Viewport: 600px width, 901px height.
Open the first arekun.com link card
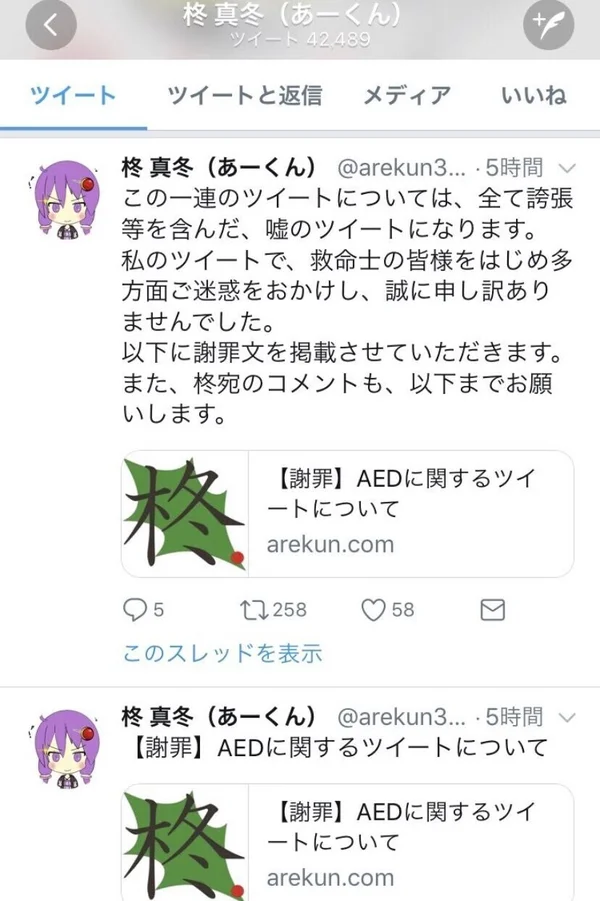click(347, 514)
